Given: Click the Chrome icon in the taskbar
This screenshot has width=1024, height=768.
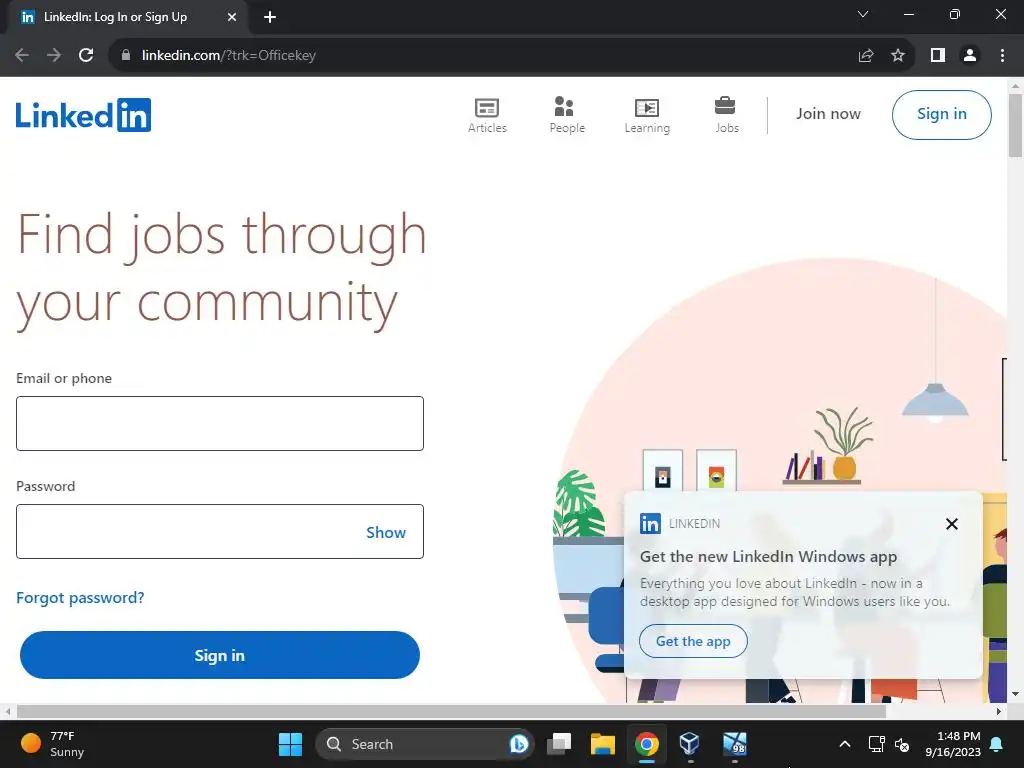Looking at the screenshot, I should point(647,744).
